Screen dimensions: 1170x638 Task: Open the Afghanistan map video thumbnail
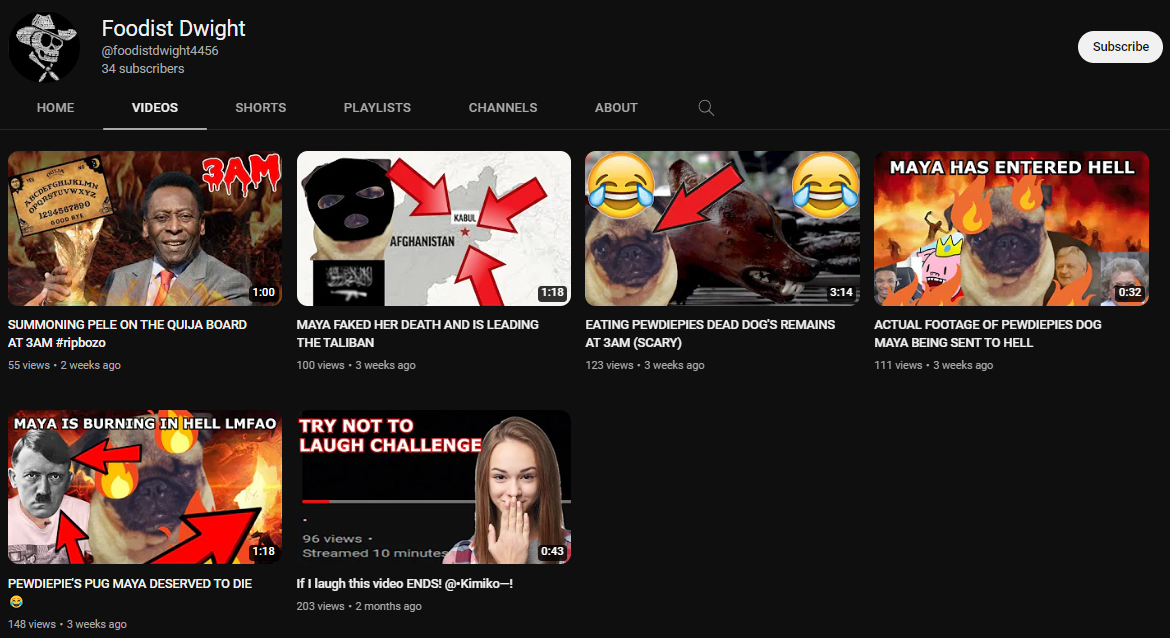(434, 228)
